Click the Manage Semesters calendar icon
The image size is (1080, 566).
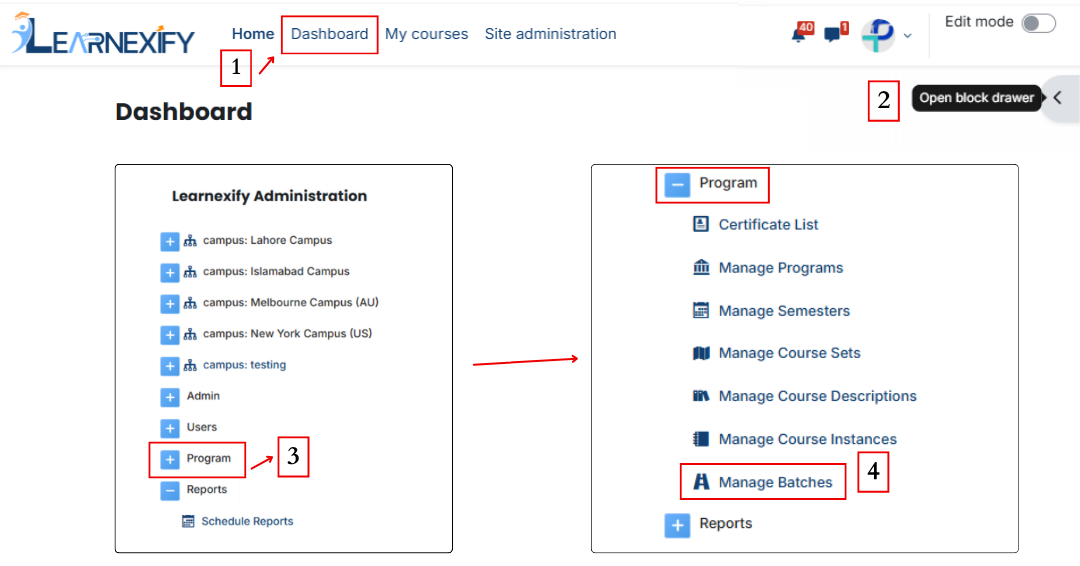[700, 311]
